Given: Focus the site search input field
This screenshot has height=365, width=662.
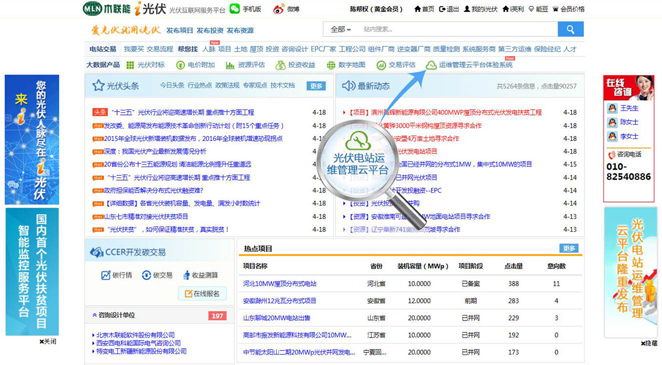Looking at the screenshot, I should (458, 29).
